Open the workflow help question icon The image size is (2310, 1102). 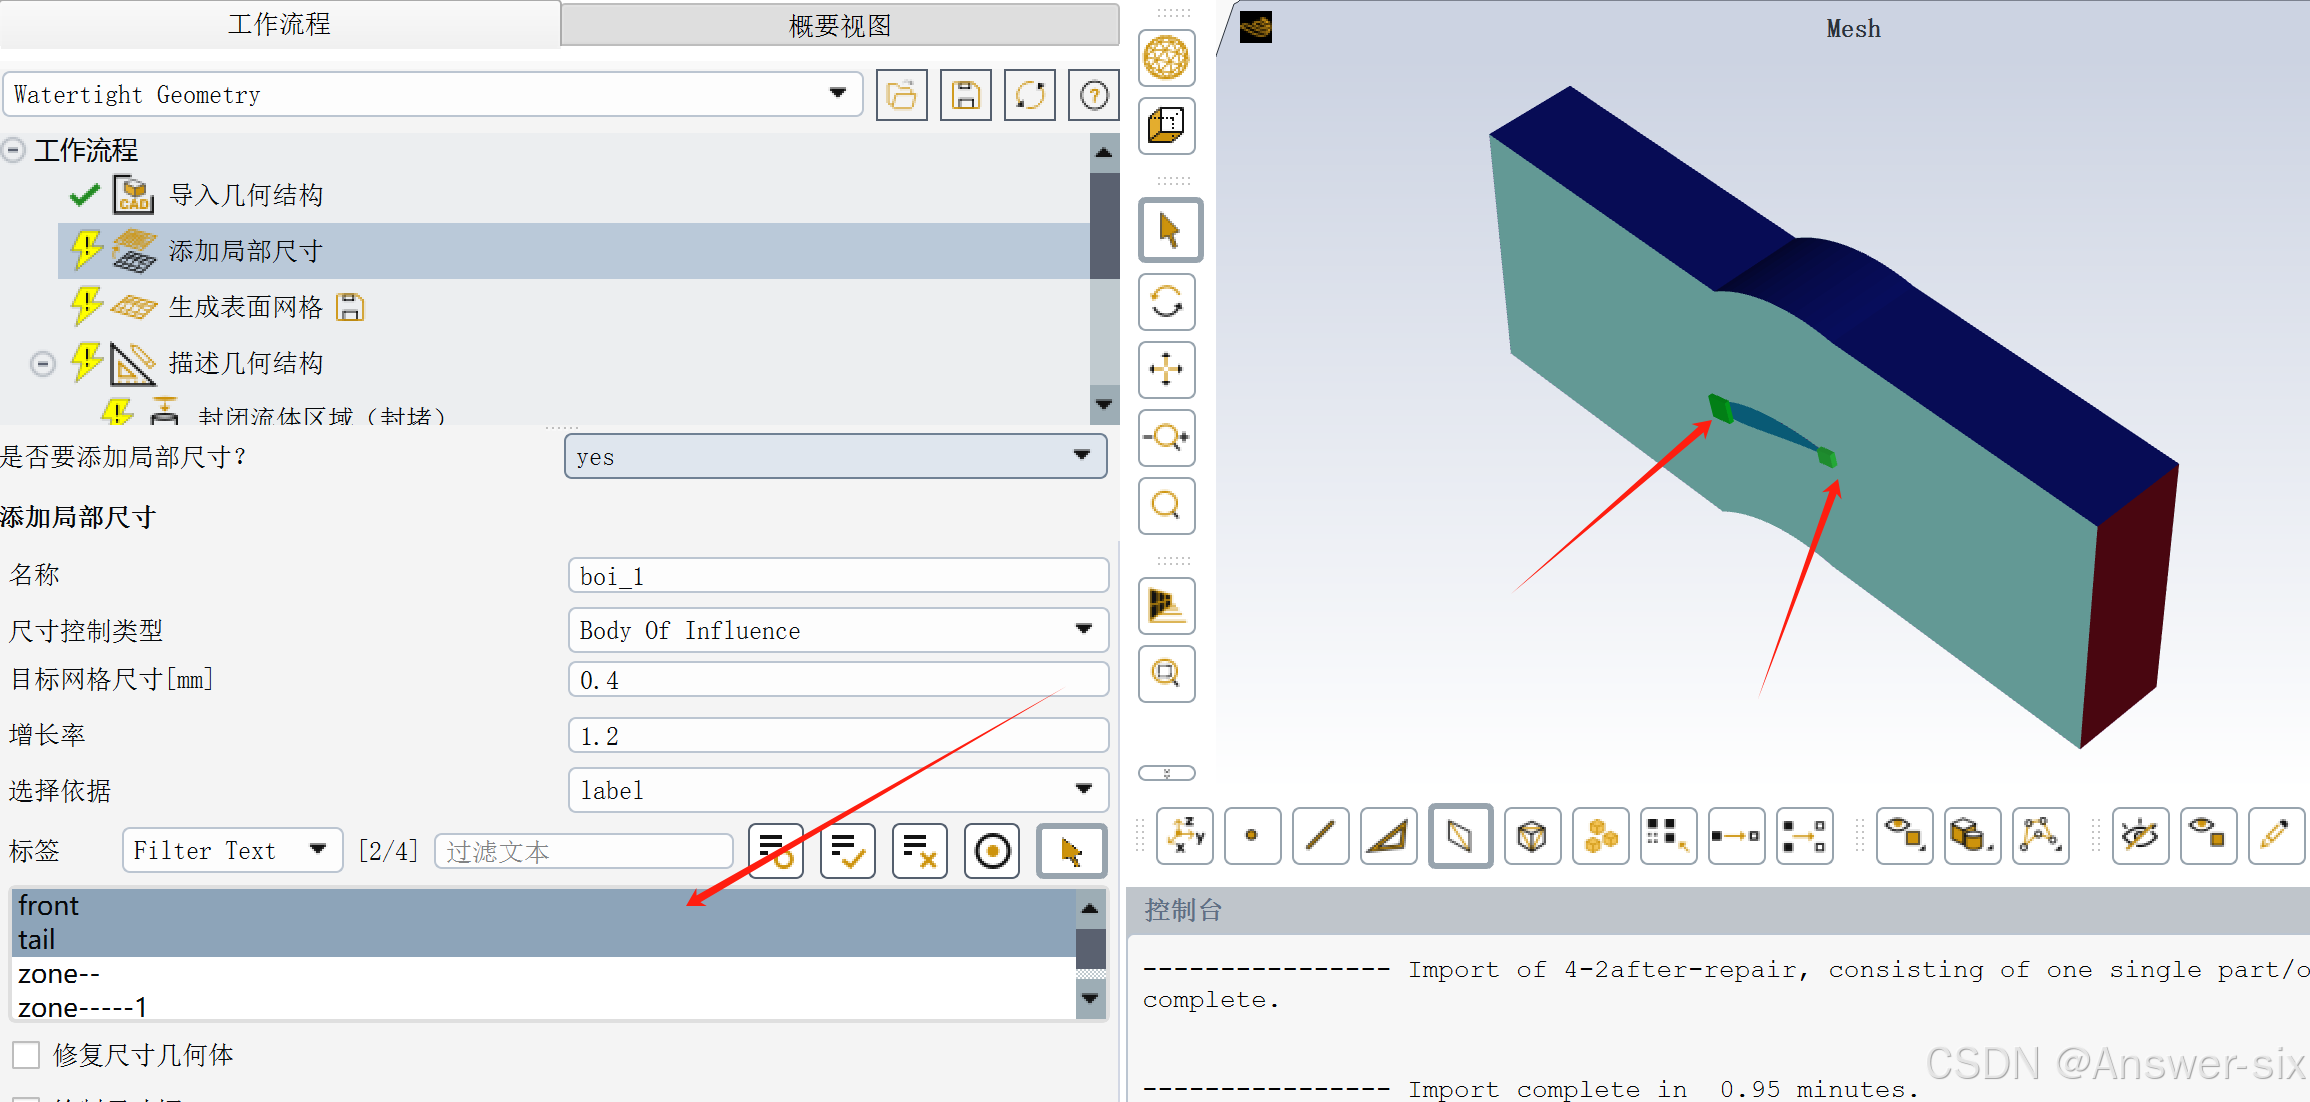[1093, 96]
